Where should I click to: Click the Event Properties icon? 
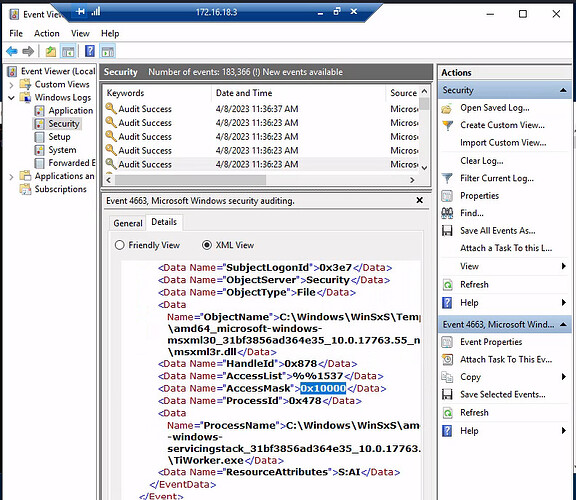coord(447,342)
